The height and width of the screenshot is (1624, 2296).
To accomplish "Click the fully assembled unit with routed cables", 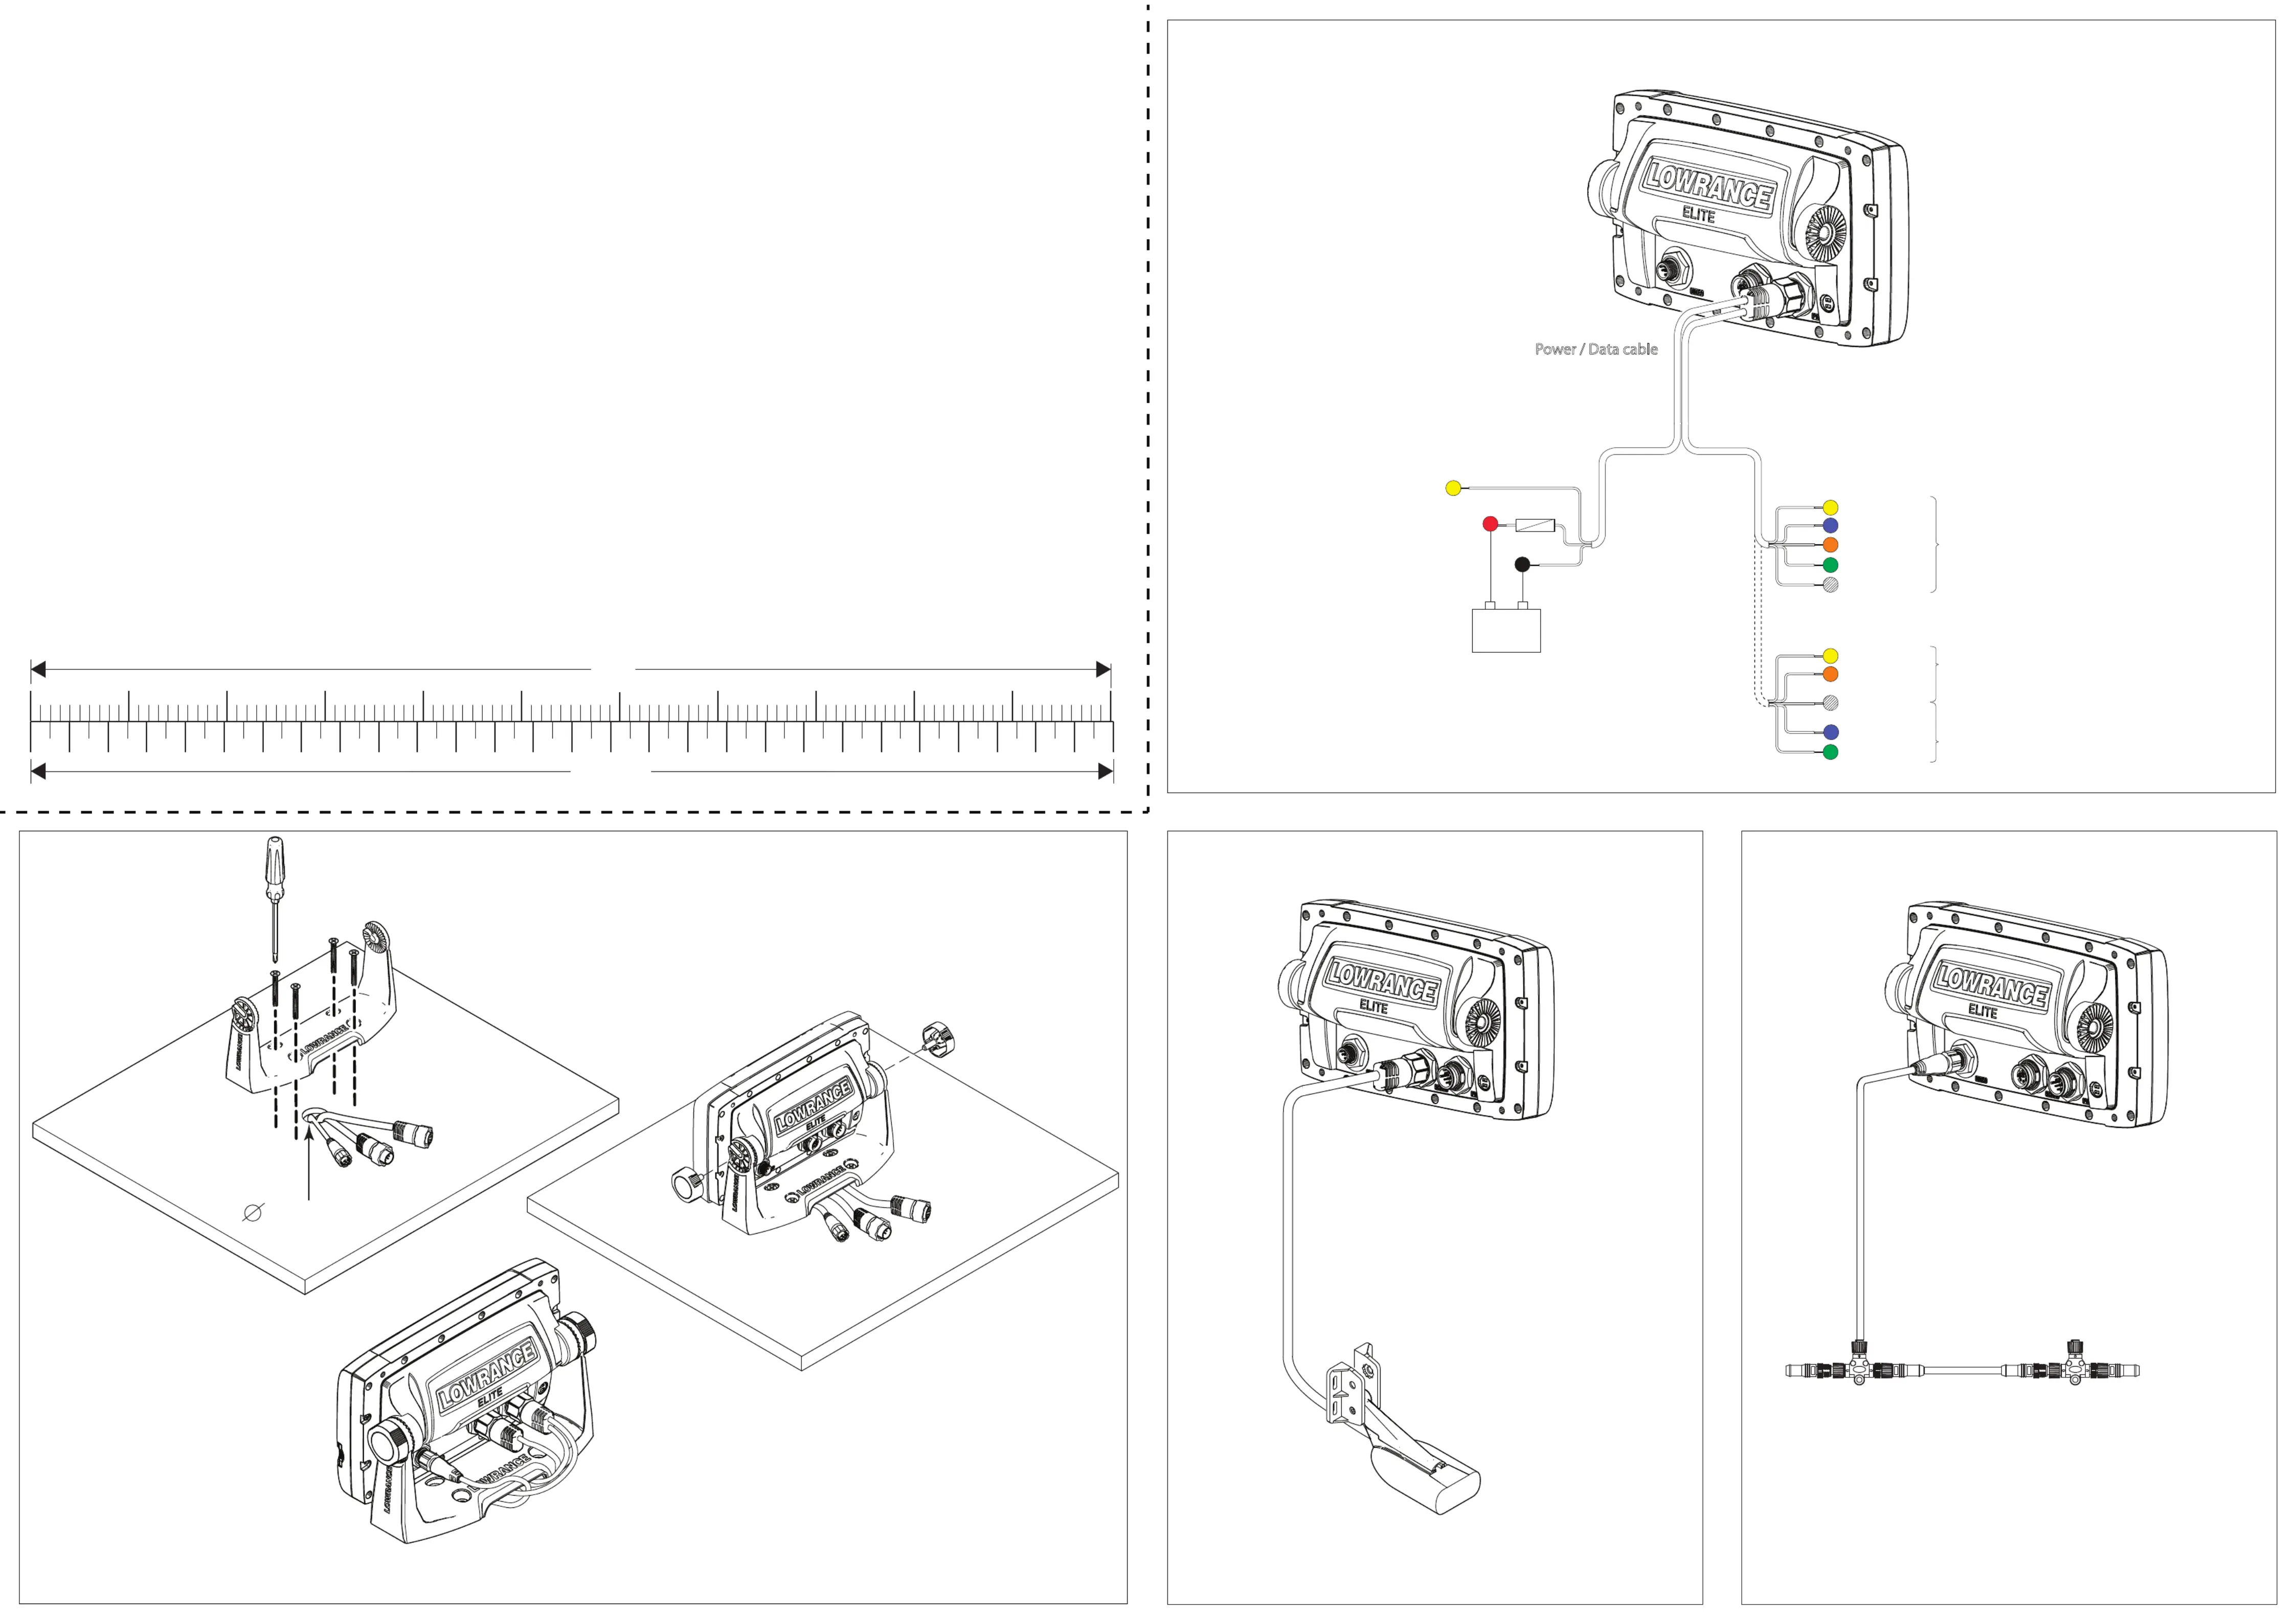I will 468,1402.
